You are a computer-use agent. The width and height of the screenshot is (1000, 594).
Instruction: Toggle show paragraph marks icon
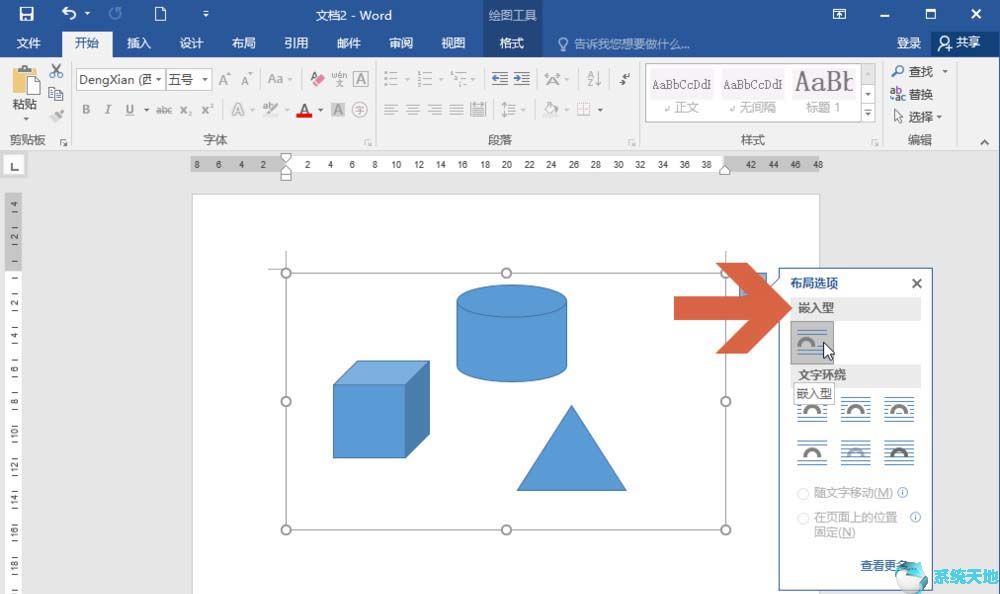point(624,79)
